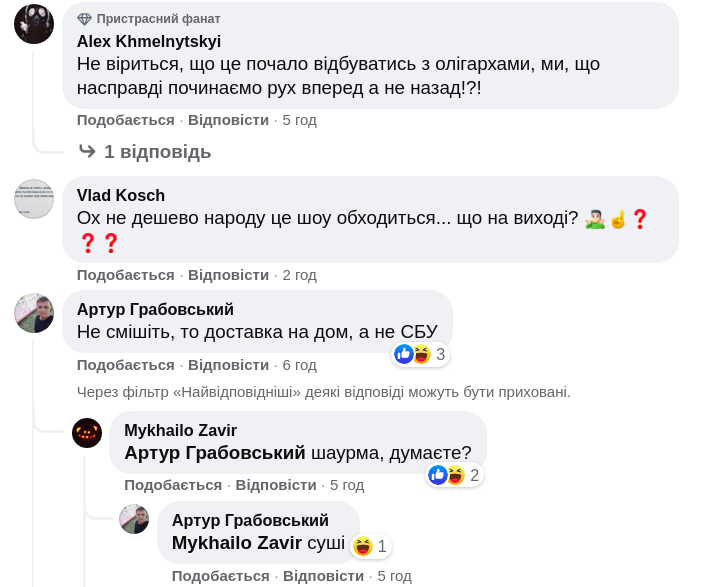Reply to Vlad Kosch's comment
This screenshot has width=712, height=587.
[x=228, y=275]
